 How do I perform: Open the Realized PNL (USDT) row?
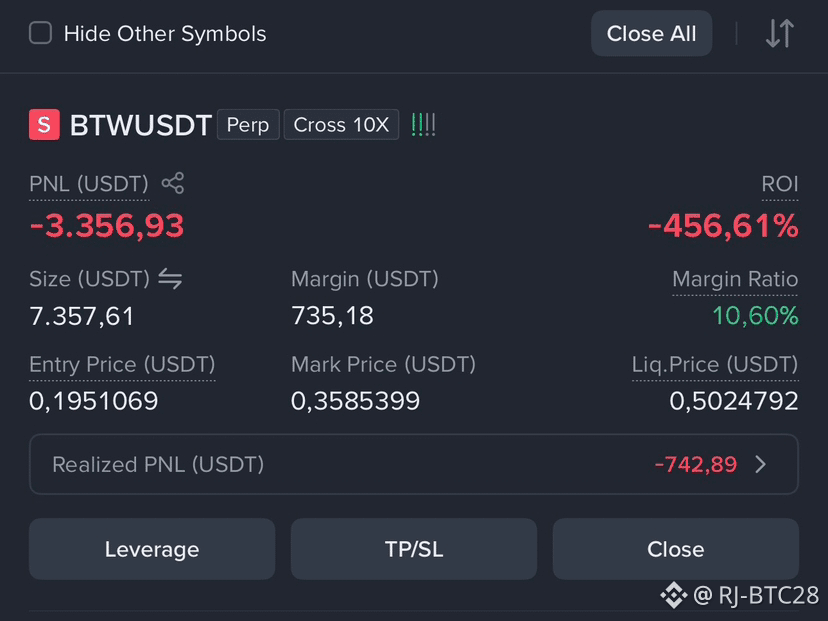pos(413,464)
